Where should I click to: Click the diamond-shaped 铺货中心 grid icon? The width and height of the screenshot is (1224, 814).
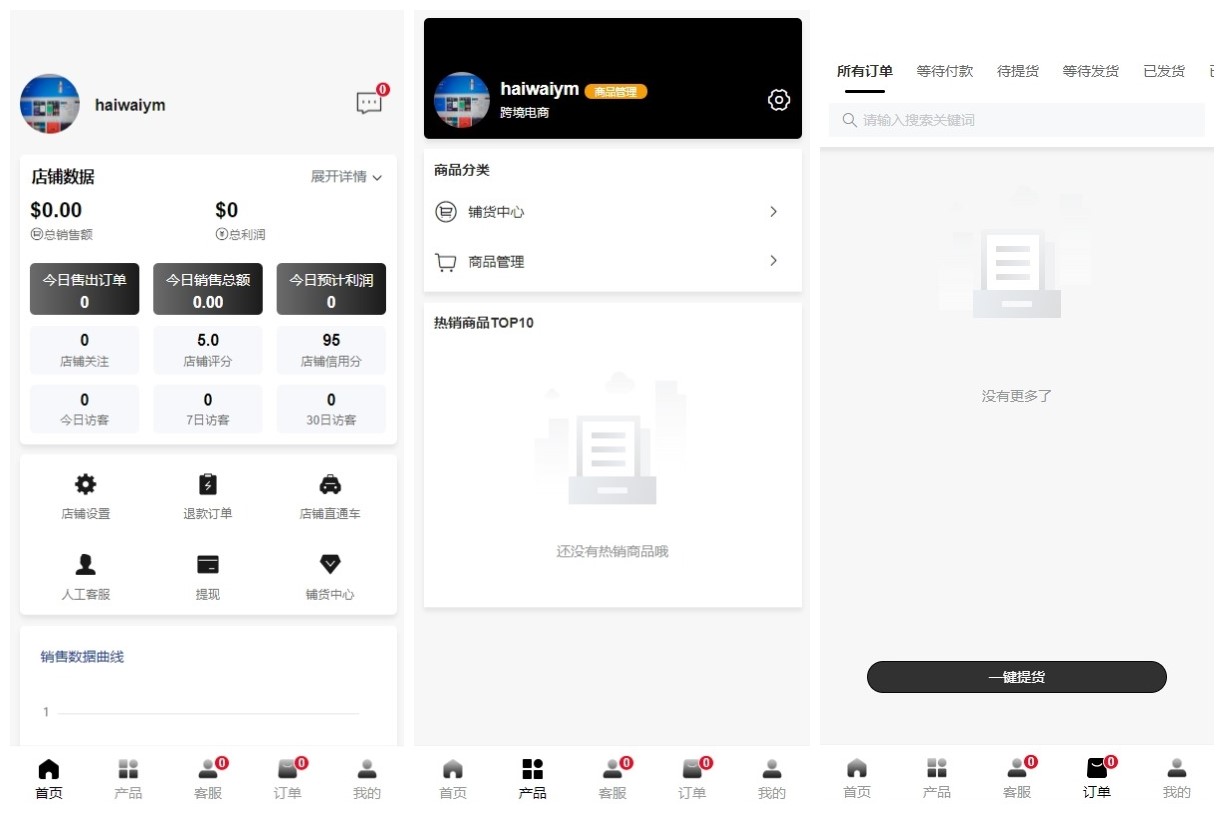click(330, 565)
